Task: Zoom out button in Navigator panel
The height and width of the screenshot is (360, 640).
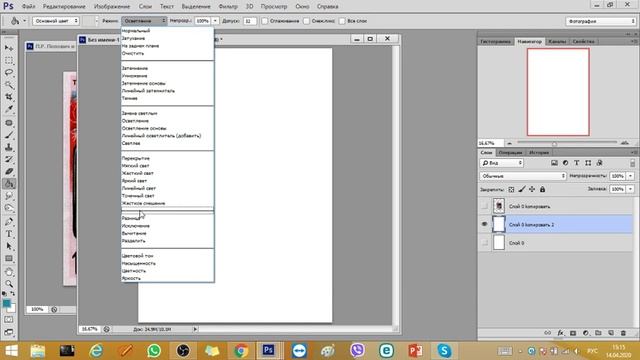Action: pos(509,143)
